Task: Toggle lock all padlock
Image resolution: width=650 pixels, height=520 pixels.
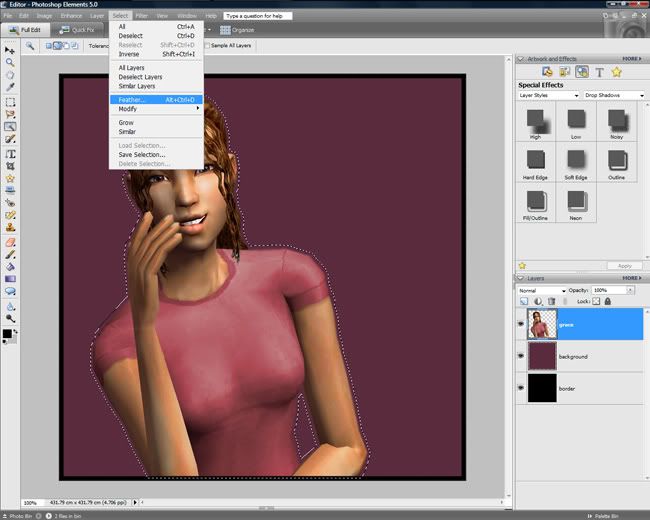Action: (x=608, y=301)
